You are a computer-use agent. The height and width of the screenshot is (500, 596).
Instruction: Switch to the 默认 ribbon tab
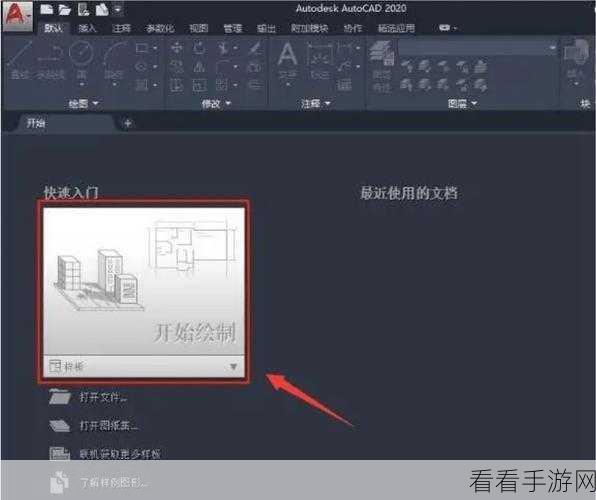(54, 28)
